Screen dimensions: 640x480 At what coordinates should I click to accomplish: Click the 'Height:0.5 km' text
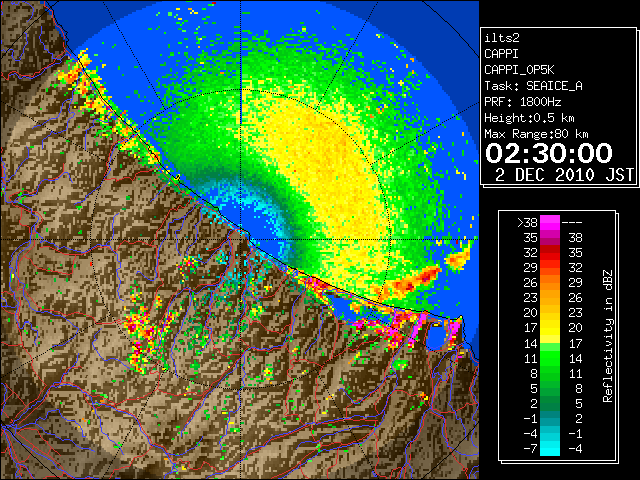point(529,118)
